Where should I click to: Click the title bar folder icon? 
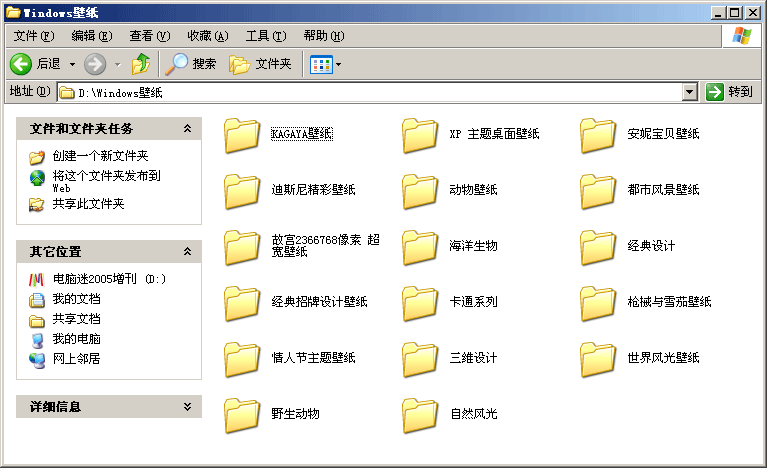13,12
